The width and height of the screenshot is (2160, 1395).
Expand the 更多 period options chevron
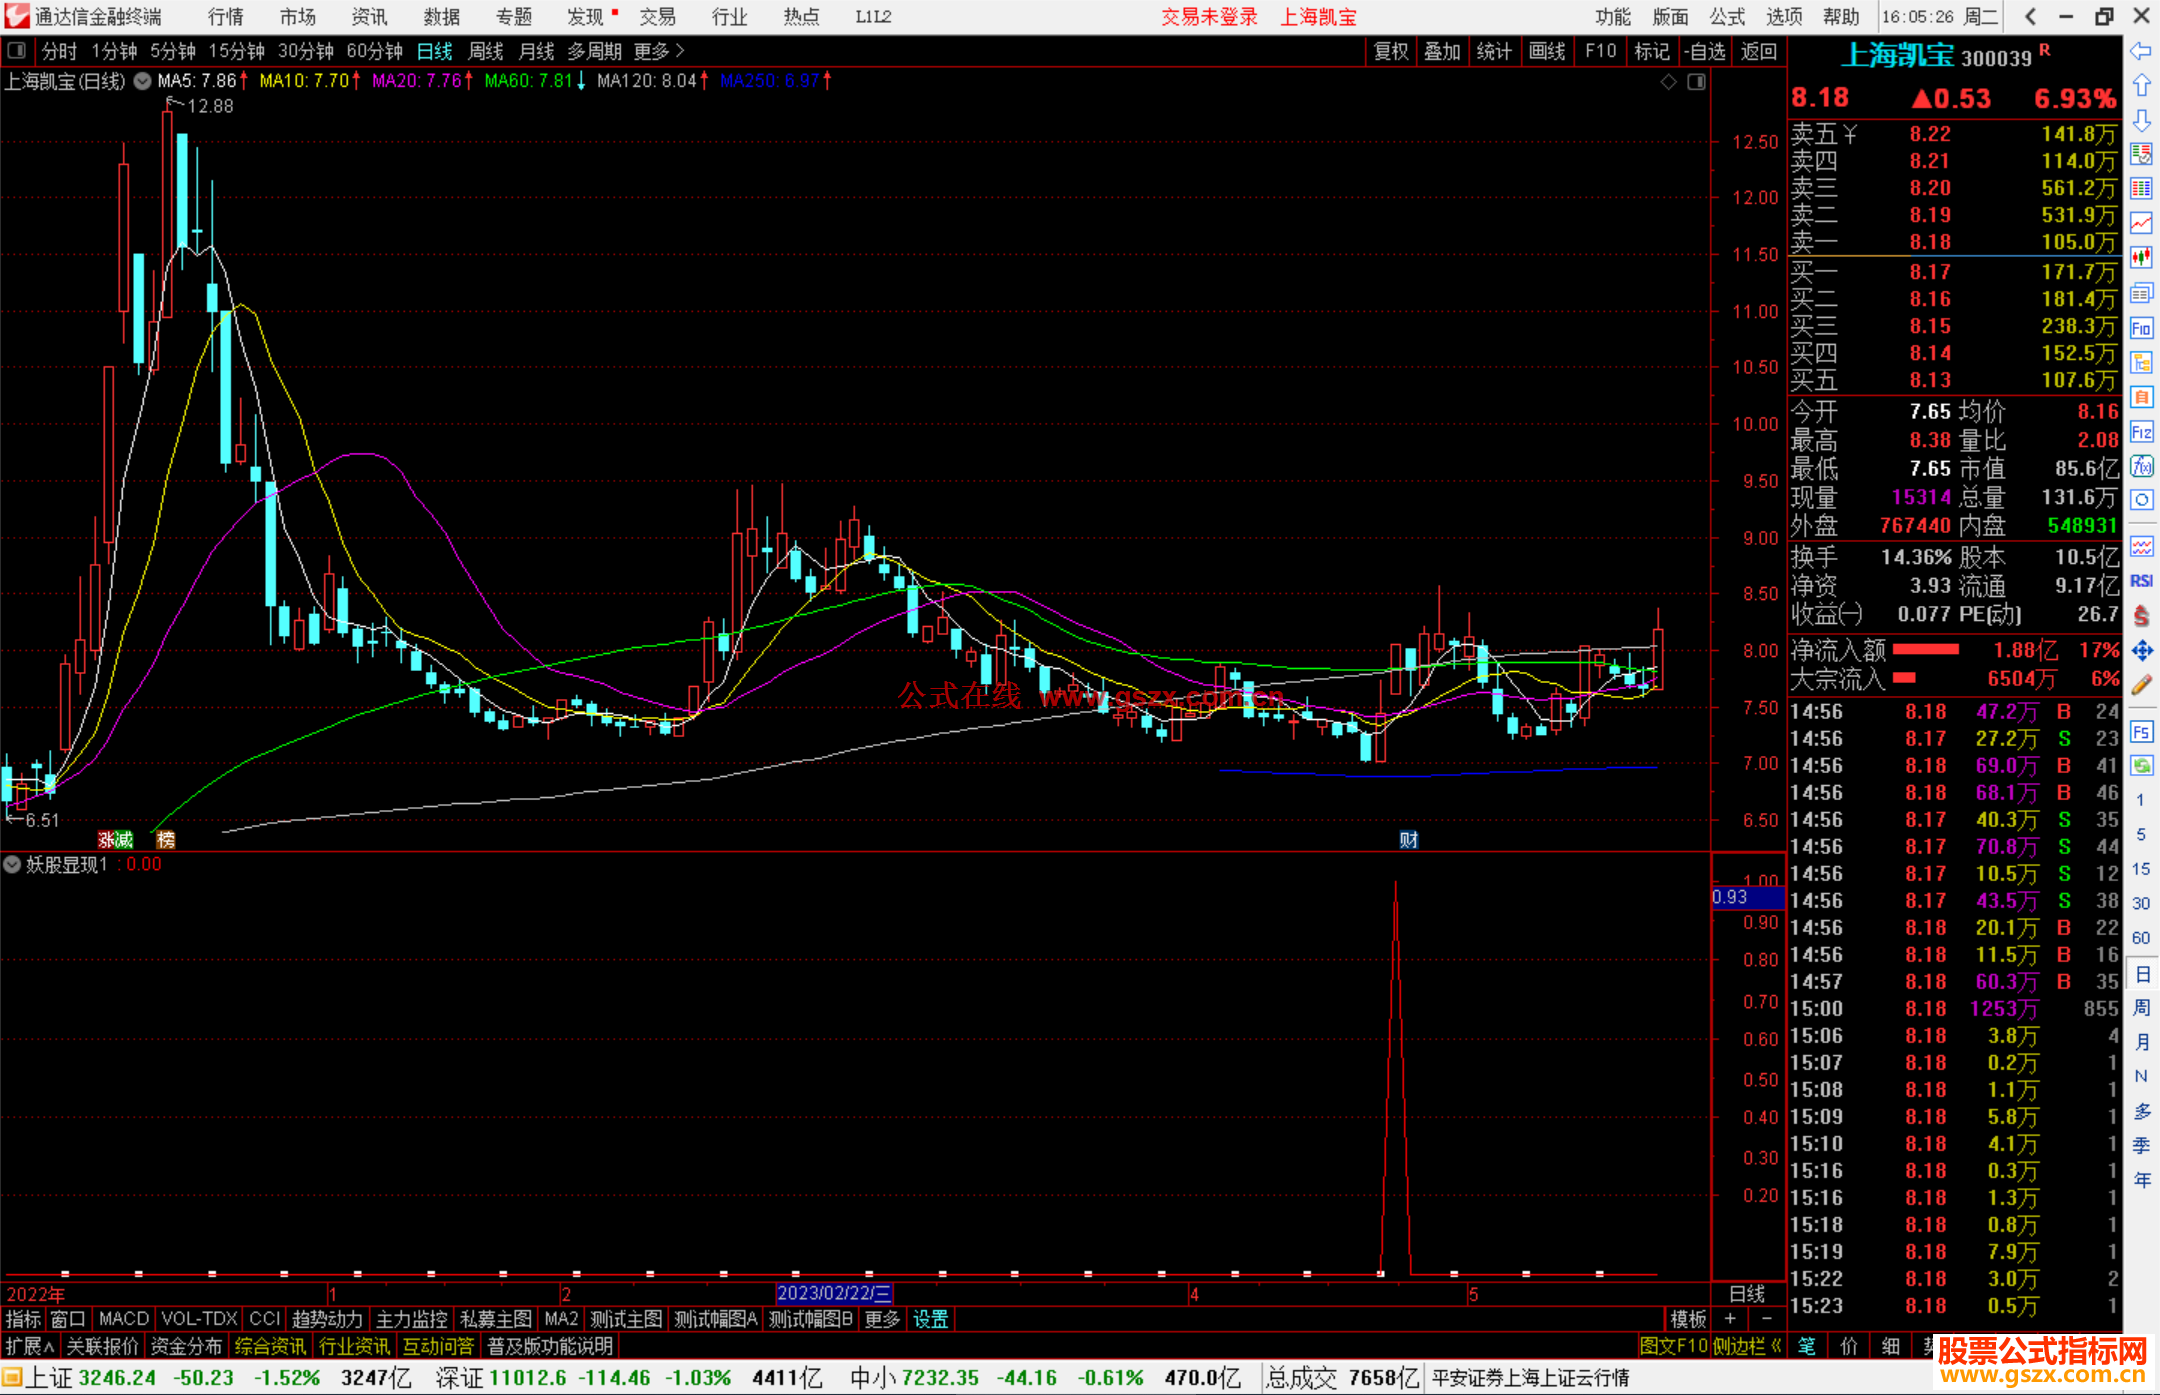point(680,51)
